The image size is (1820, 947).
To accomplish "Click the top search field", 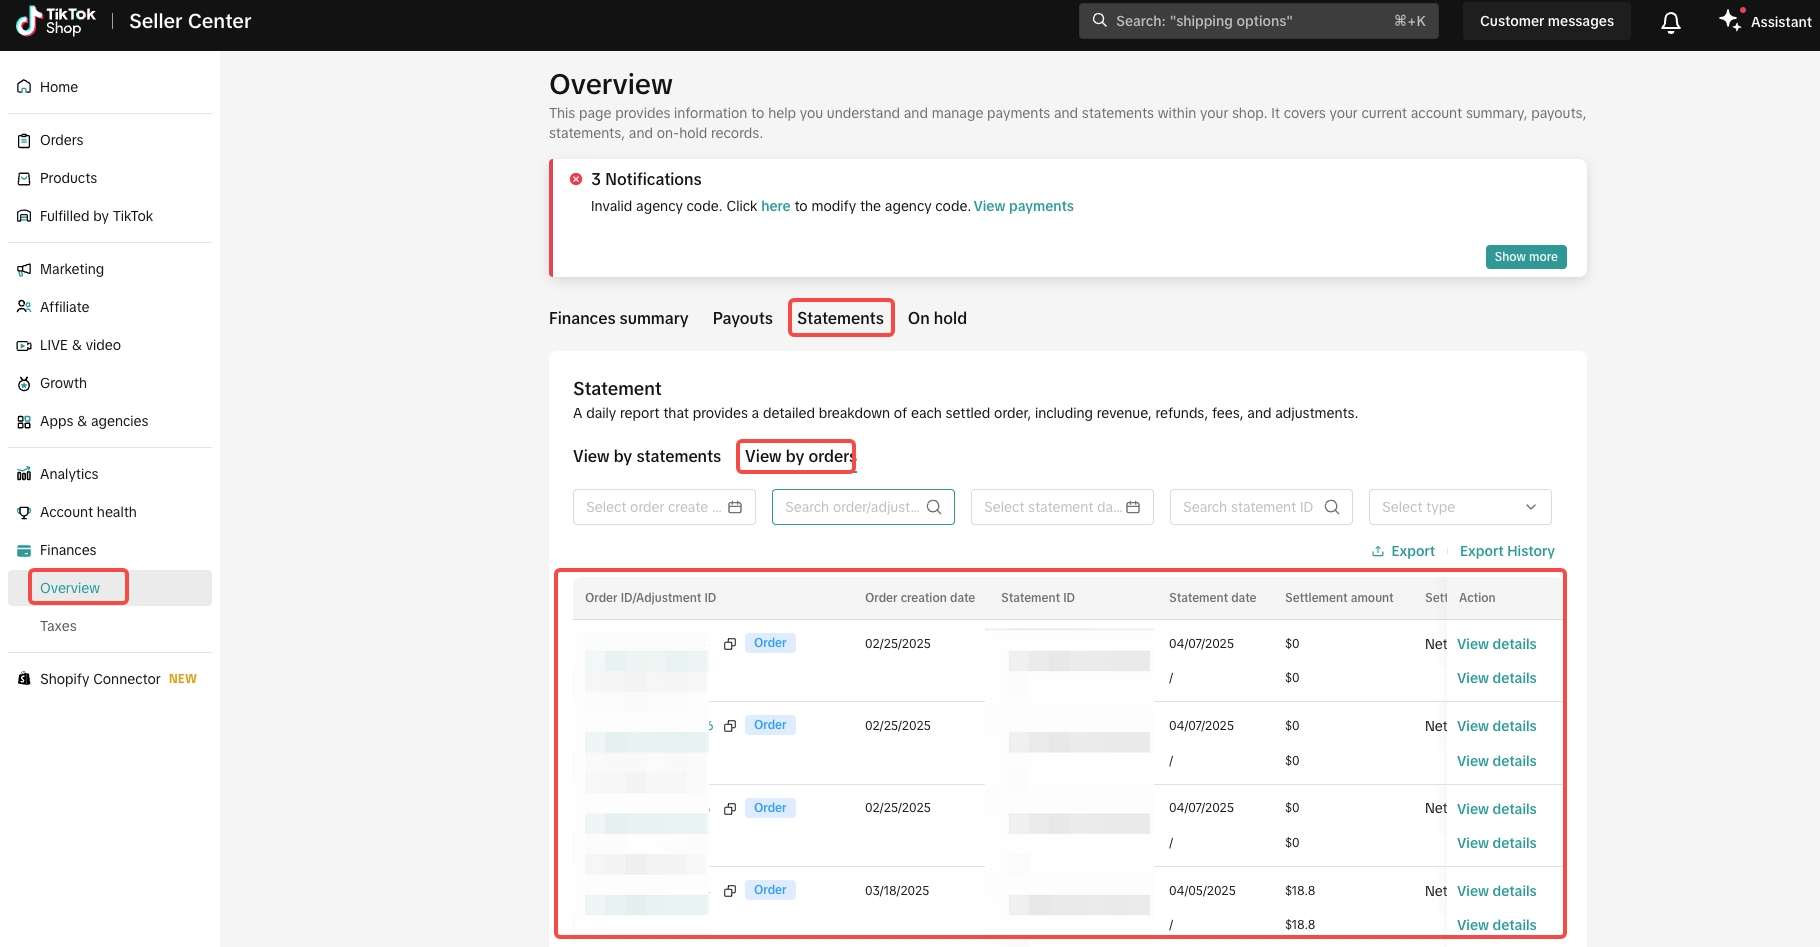I will [x=1258, y=21].
